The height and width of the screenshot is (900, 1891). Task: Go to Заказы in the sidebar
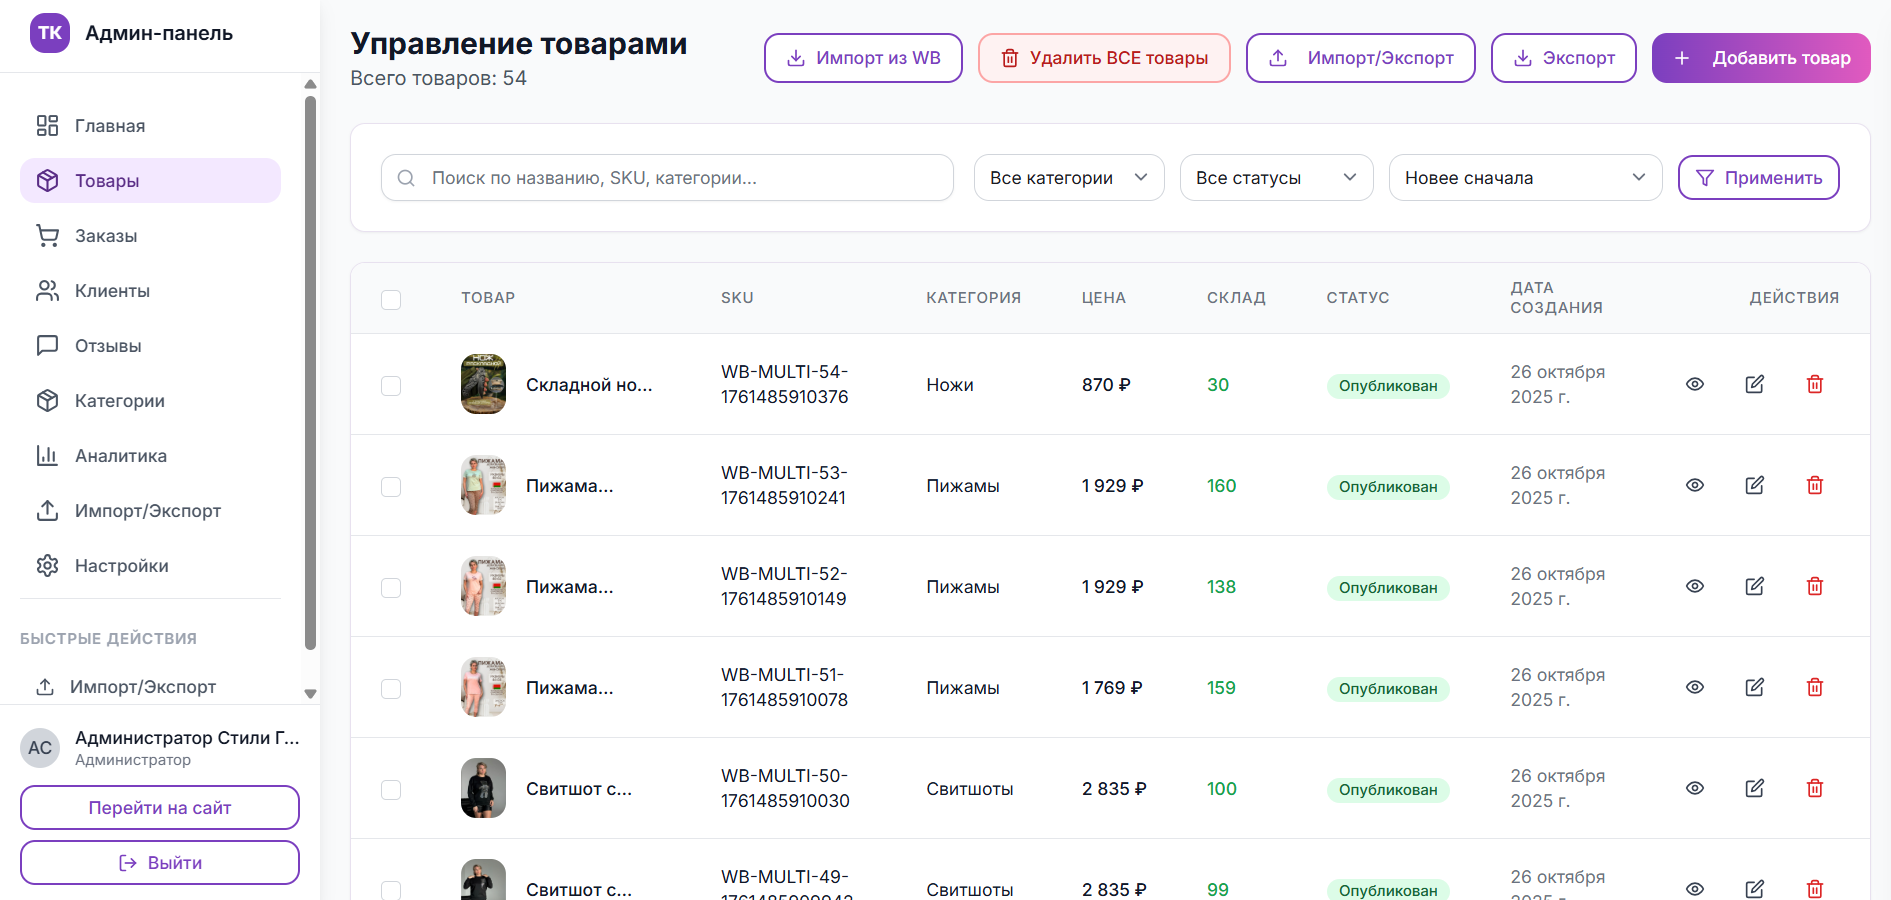tap(106, 236)
